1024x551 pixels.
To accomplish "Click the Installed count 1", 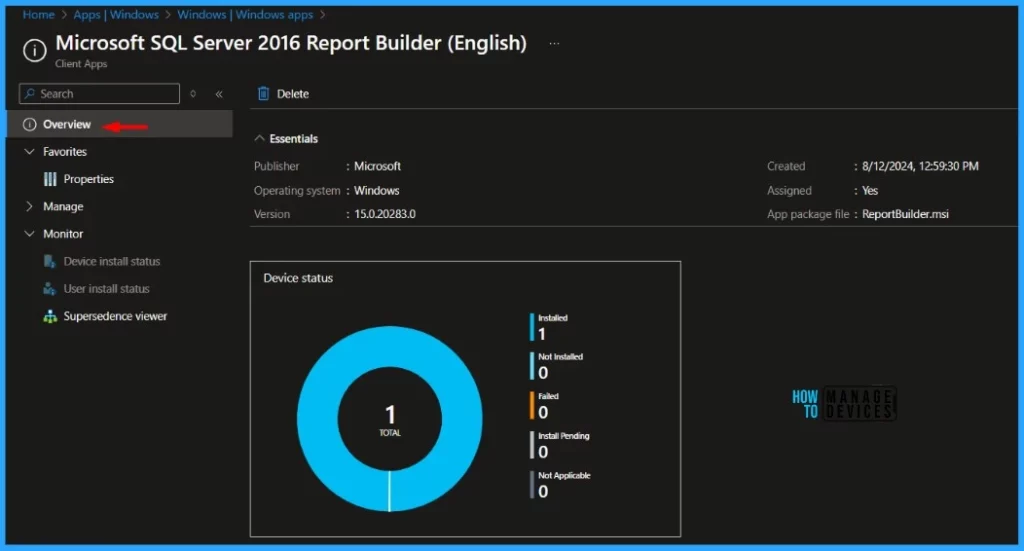I will coord(541,334).
